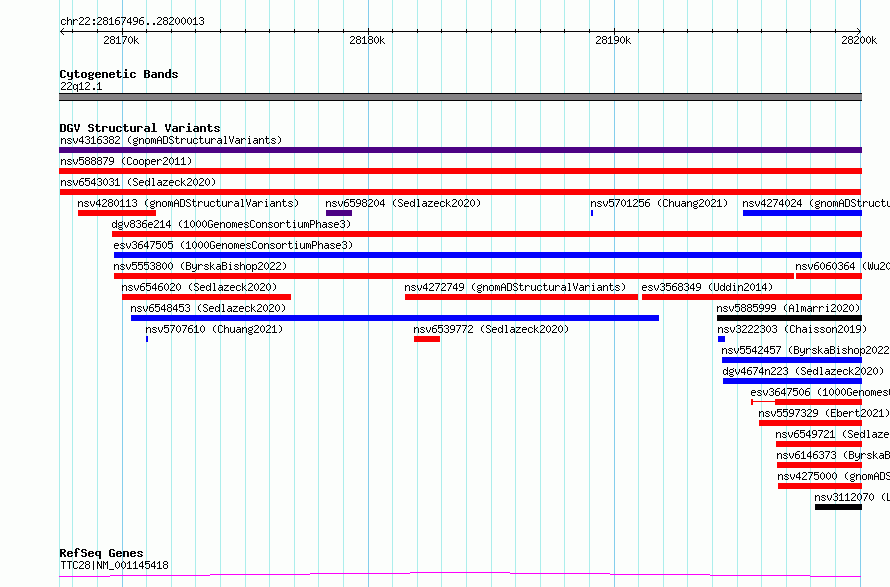Select the red nsv4275000 variant bar

point(820,486)
